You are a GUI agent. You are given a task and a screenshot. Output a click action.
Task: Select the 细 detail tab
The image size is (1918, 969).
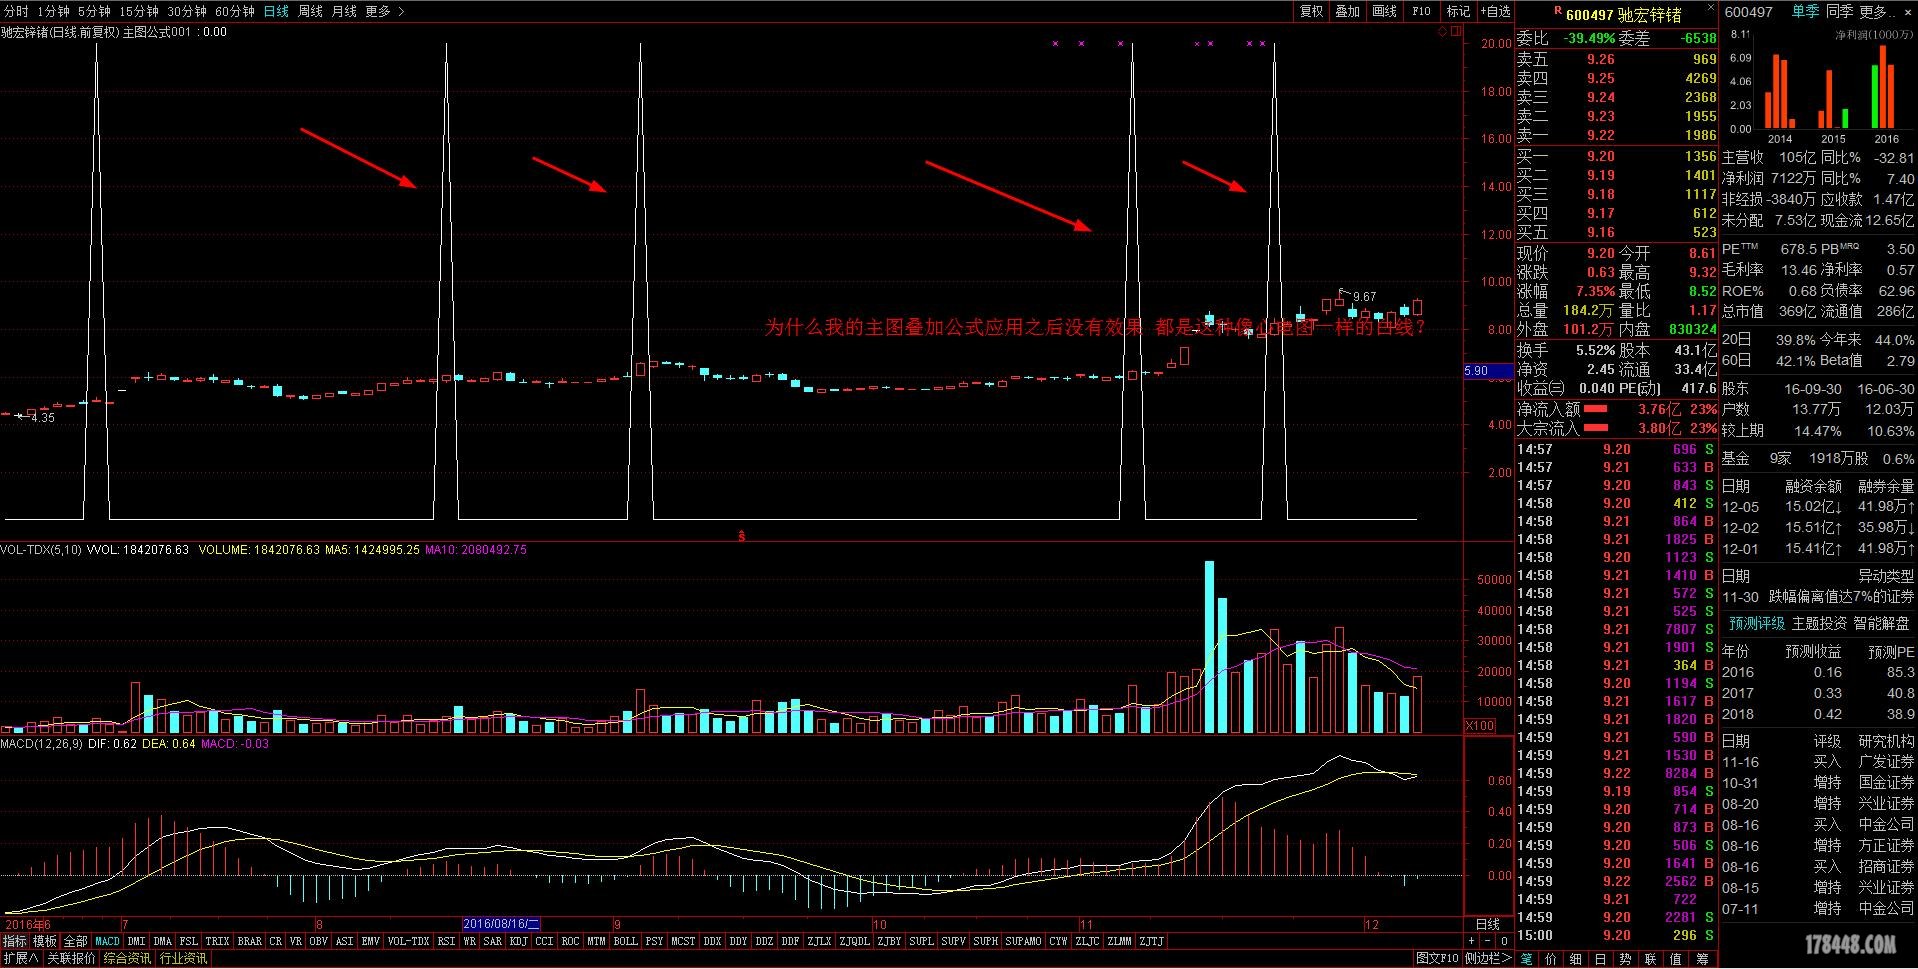[1576, 959]
